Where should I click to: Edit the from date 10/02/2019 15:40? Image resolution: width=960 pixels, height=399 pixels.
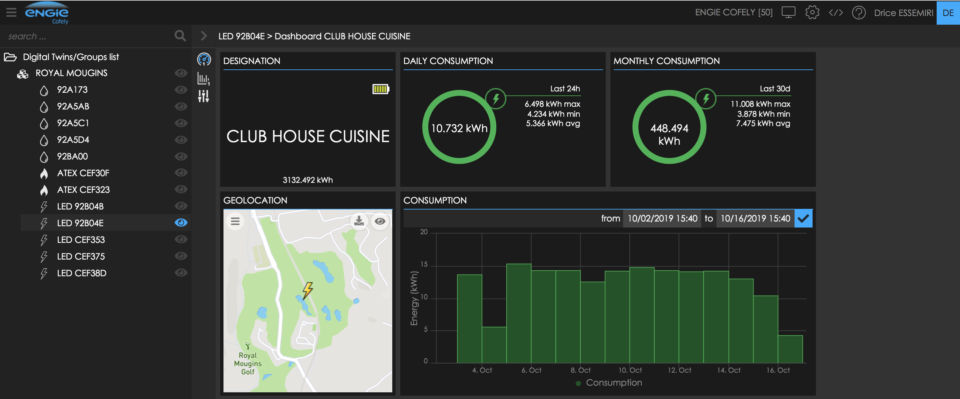click(662, 218)
